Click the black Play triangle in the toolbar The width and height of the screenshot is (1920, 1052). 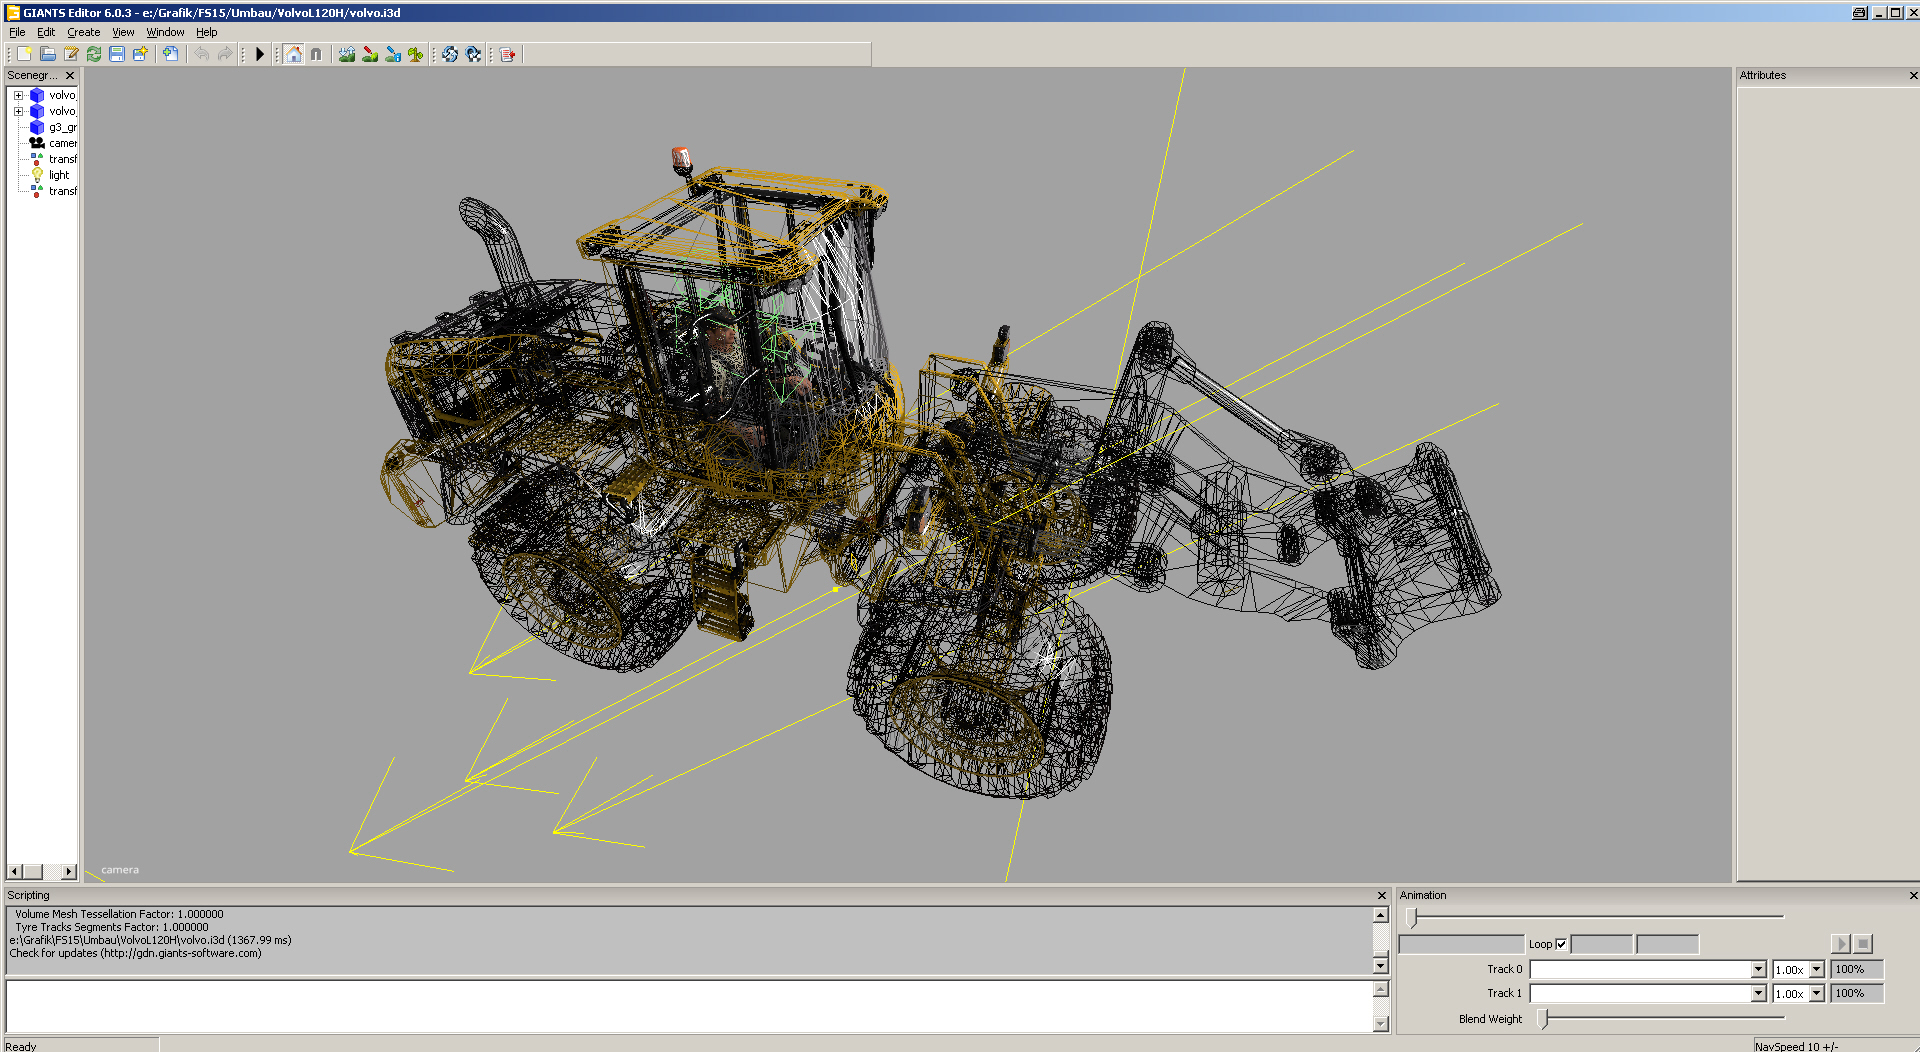click(259, 54)
